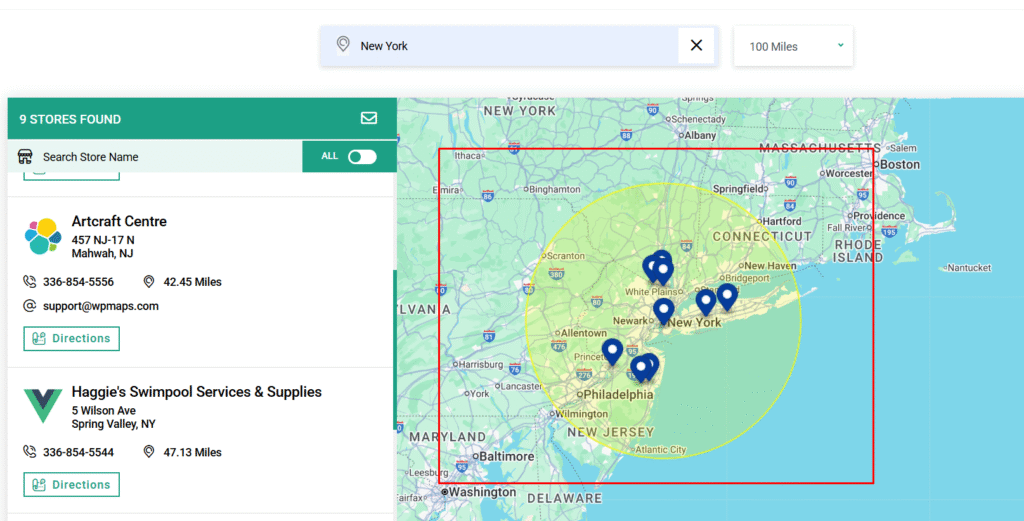Click the CONNECTICUT state label
1024x521 pixels.
click(762, 236)
